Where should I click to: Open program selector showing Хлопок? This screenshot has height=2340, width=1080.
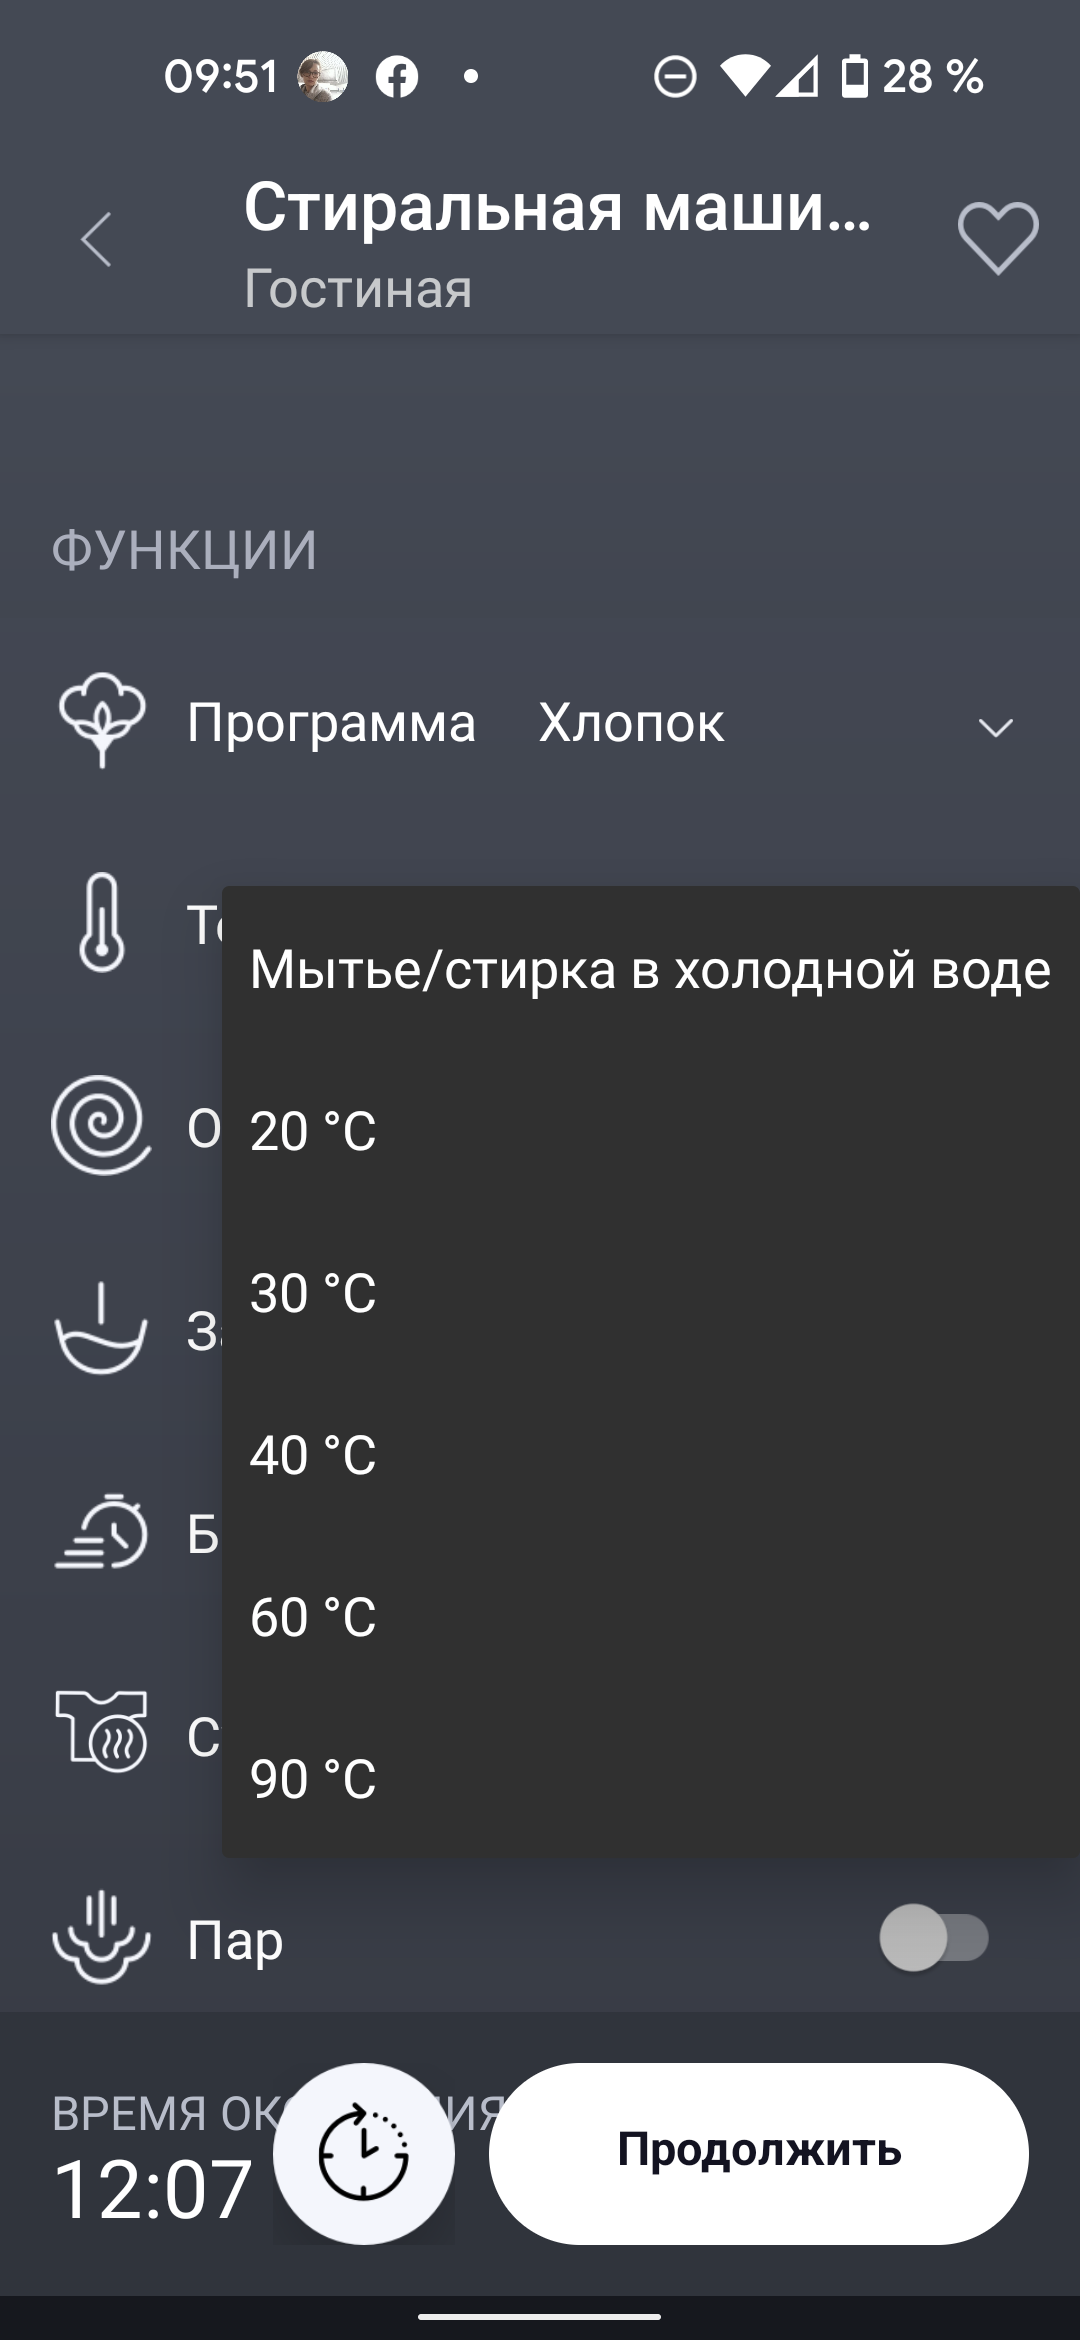click(631, 723)
